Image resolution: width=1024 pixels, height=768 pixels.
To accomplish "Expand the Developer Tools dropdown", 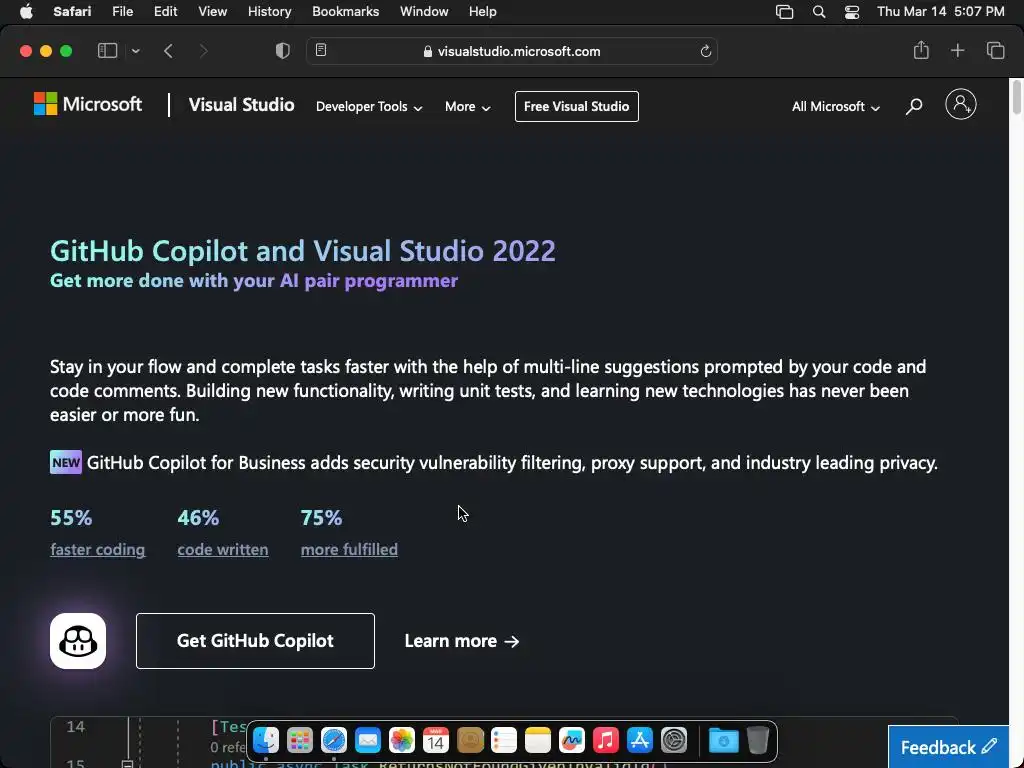I will (369, 106).
